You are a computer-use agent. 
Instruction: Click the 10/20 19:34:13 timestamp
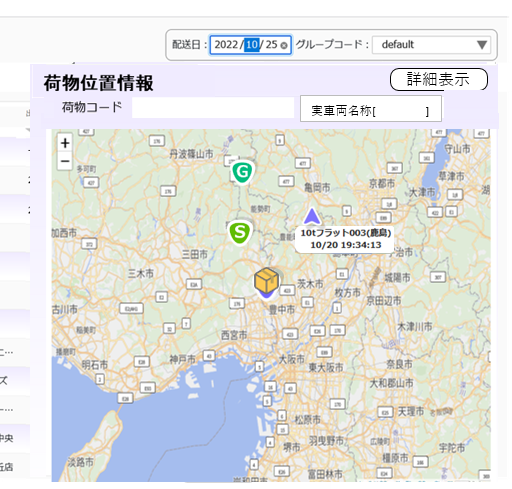click(346, 245)
